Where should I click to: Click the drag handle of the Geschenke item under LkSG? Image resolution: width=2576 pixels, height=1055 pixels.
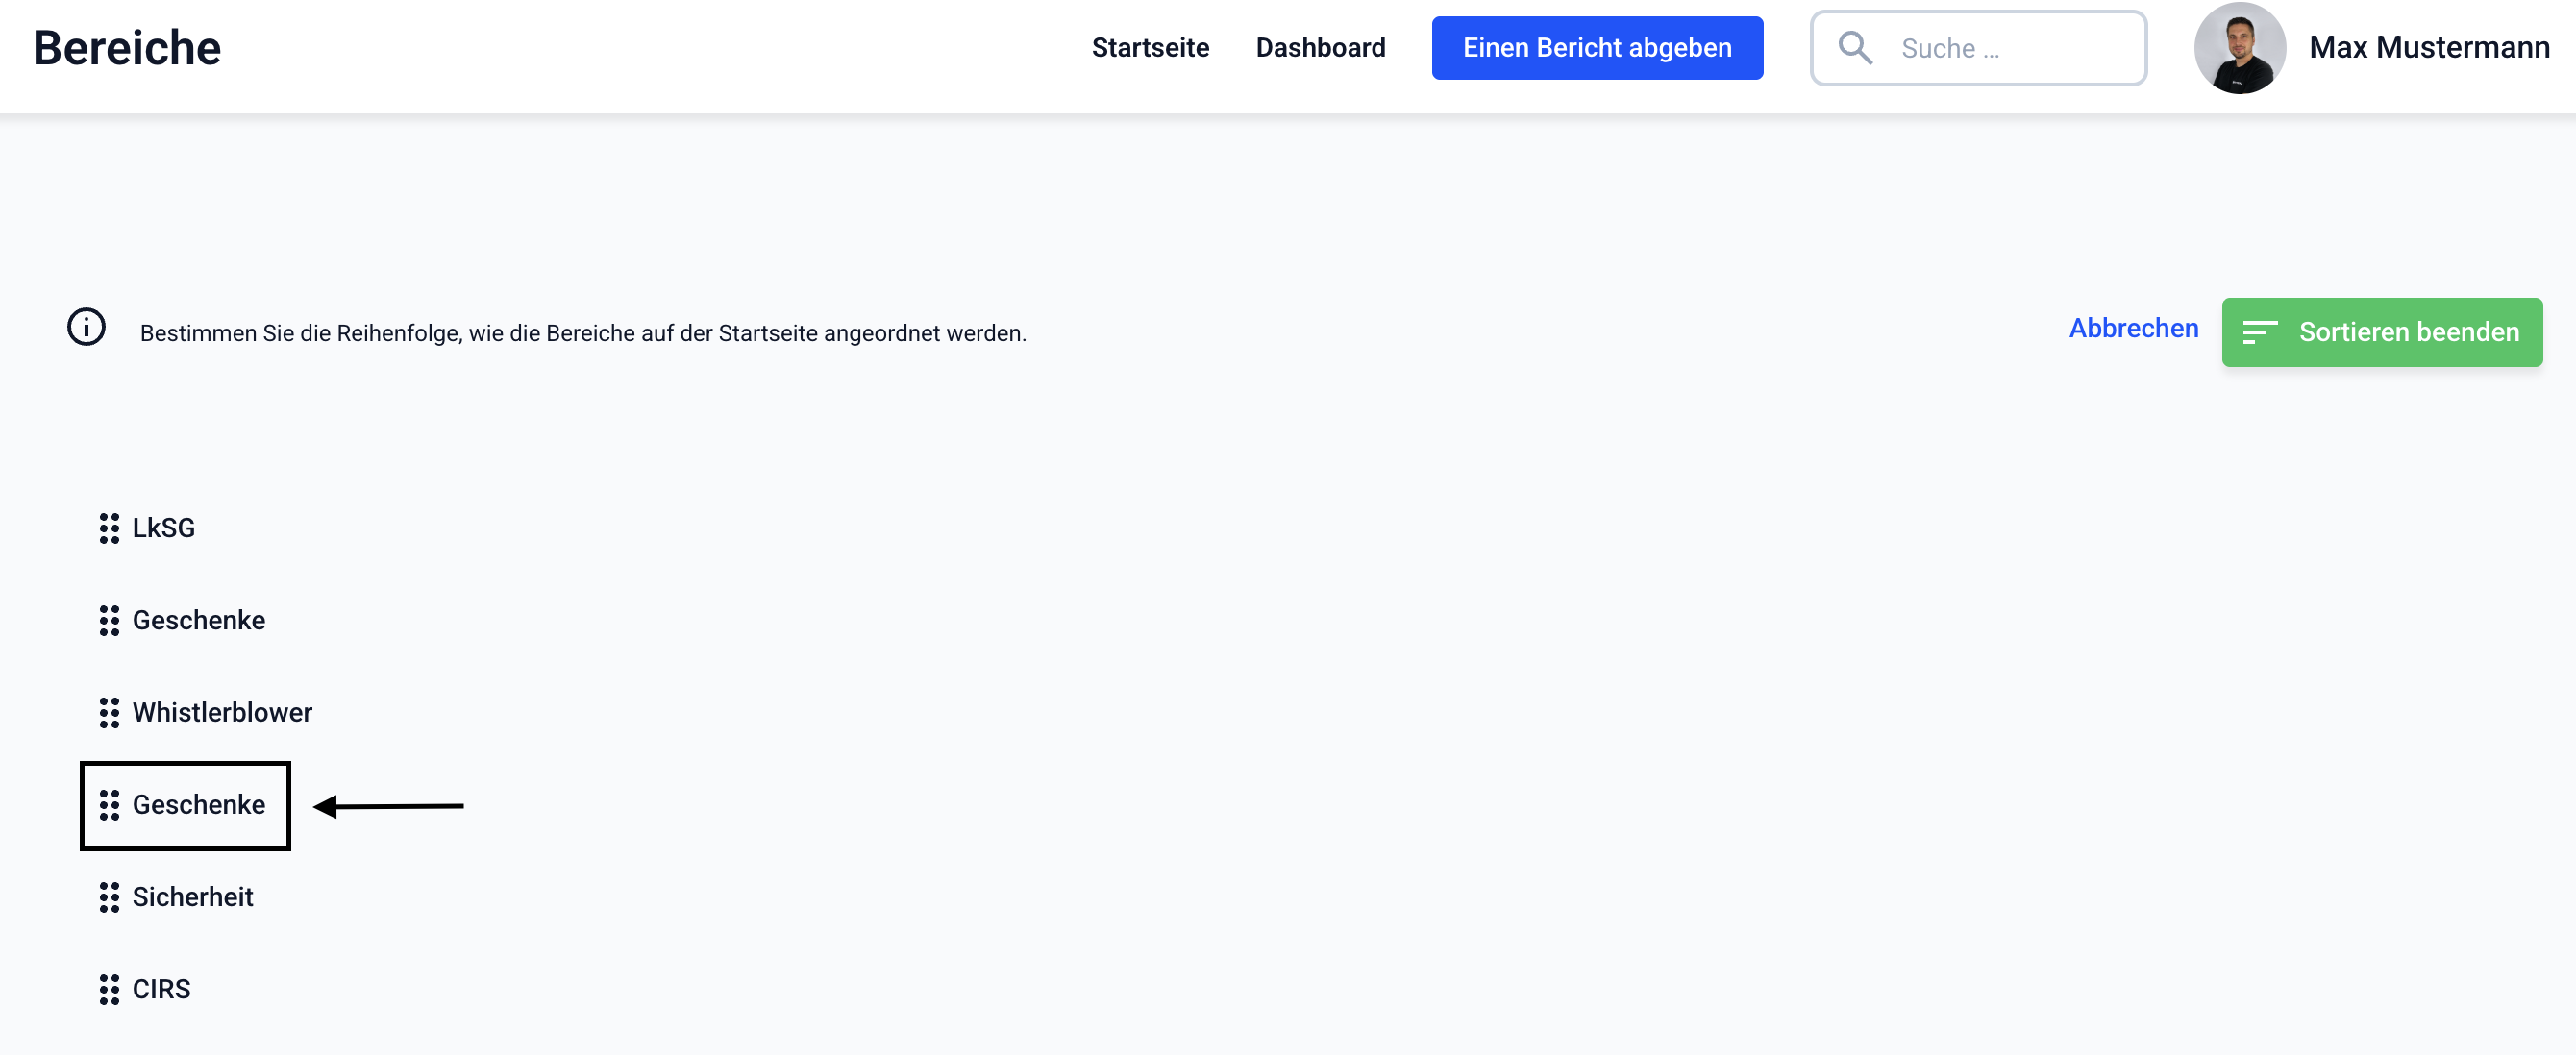109,620
